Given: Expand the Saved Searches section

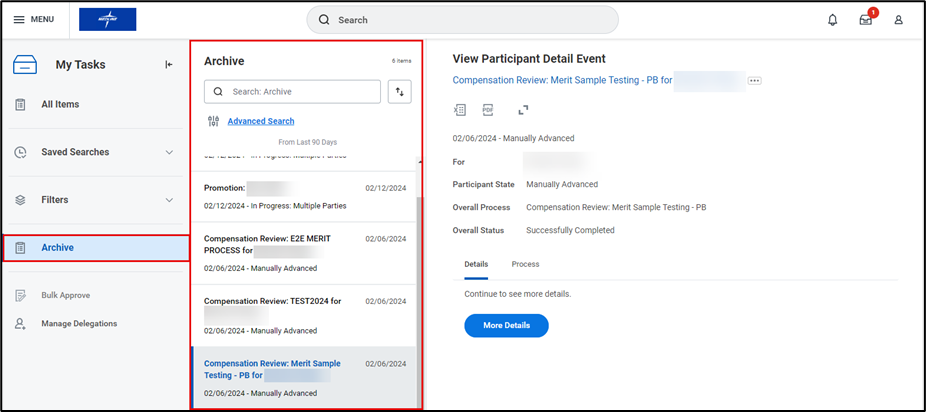Looking at the screenshot, I should click(169, 152).
